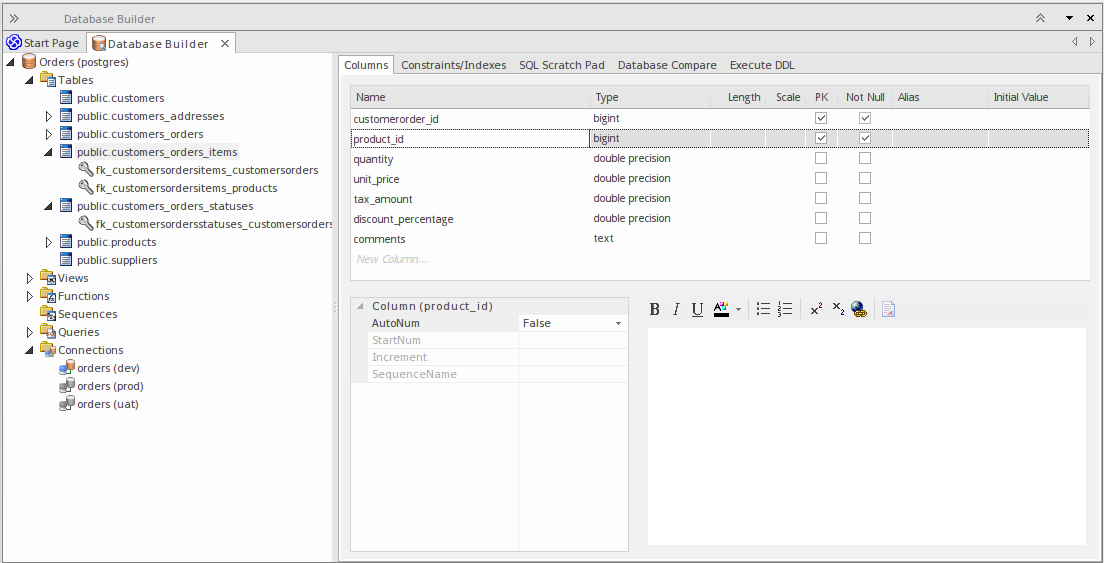1104x563 pixels.
Task: Expand public.customers_addresses table node
Action: pyautogui.click(x=48, y=116)
